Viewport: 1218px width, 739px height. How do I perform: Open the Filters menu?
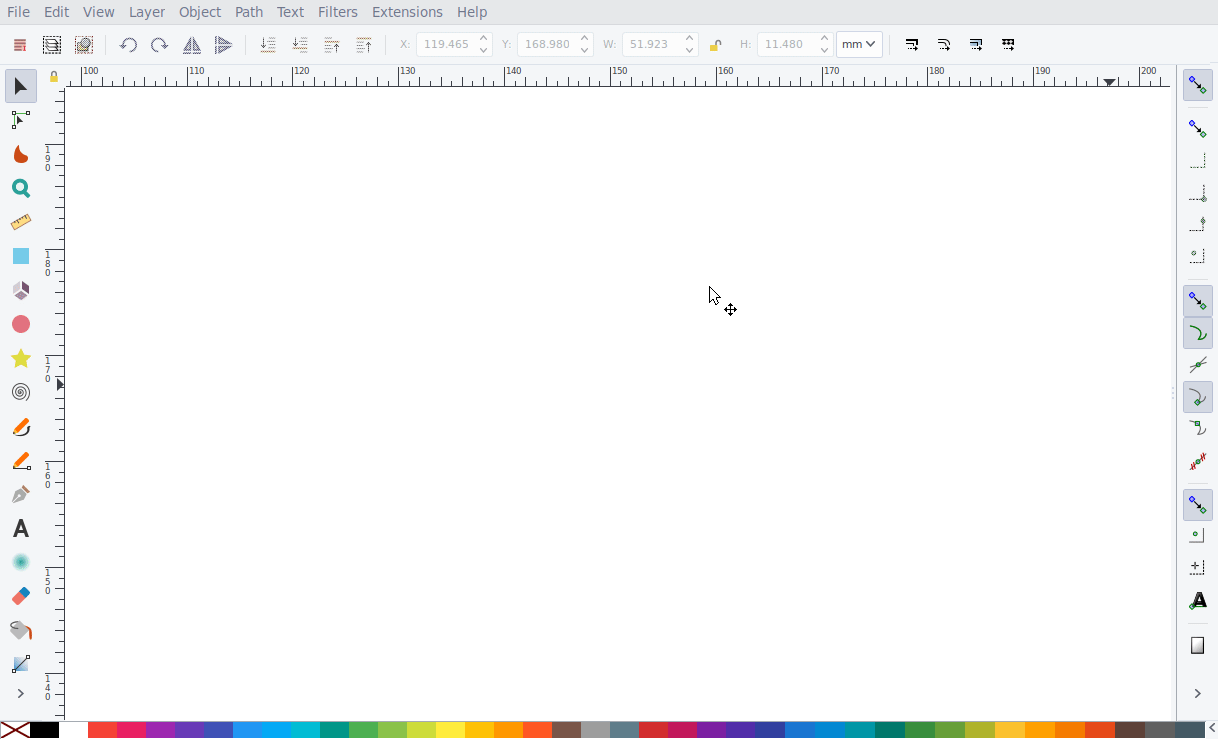(x=337, y=12)
